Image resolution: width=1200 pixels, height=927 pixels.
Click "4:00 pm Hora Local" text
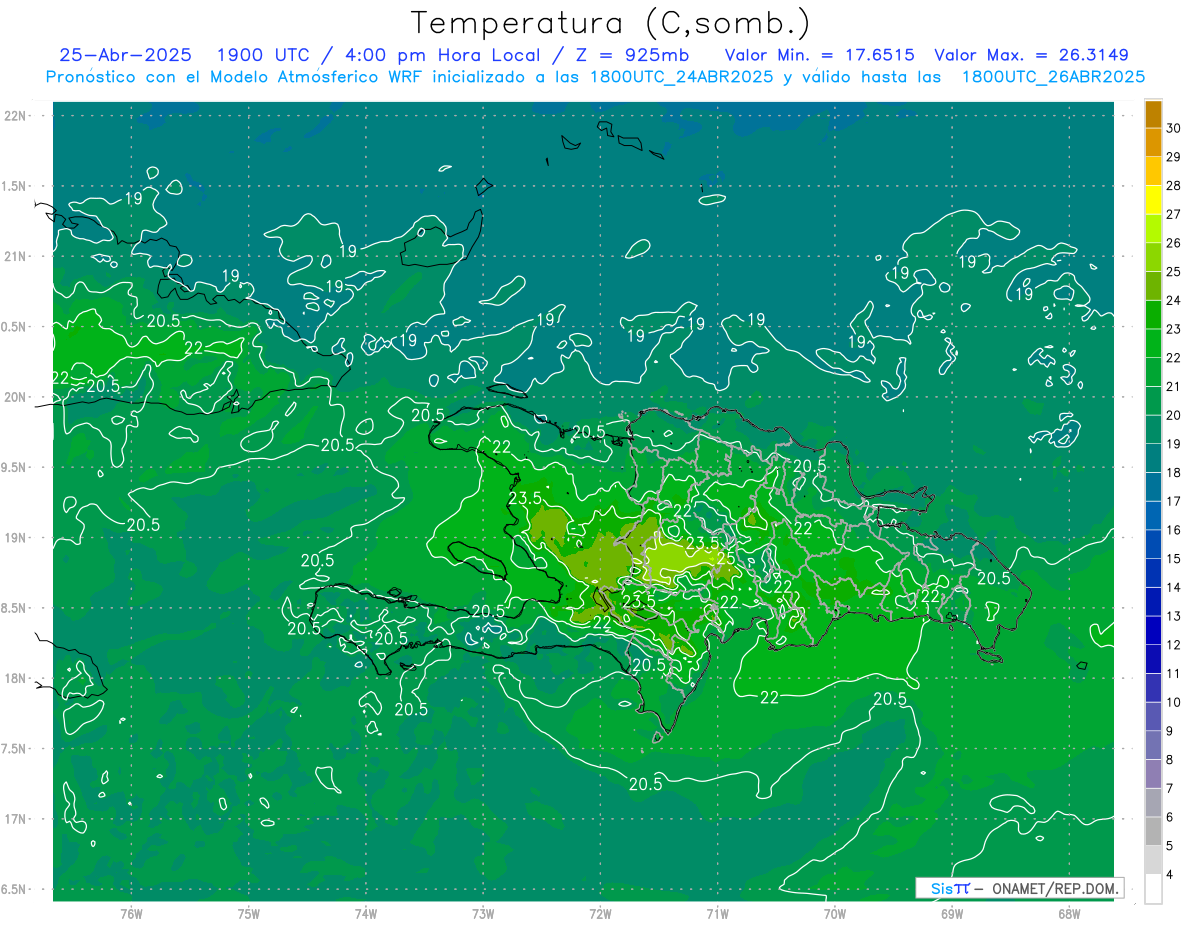click(x=444, y=55)
